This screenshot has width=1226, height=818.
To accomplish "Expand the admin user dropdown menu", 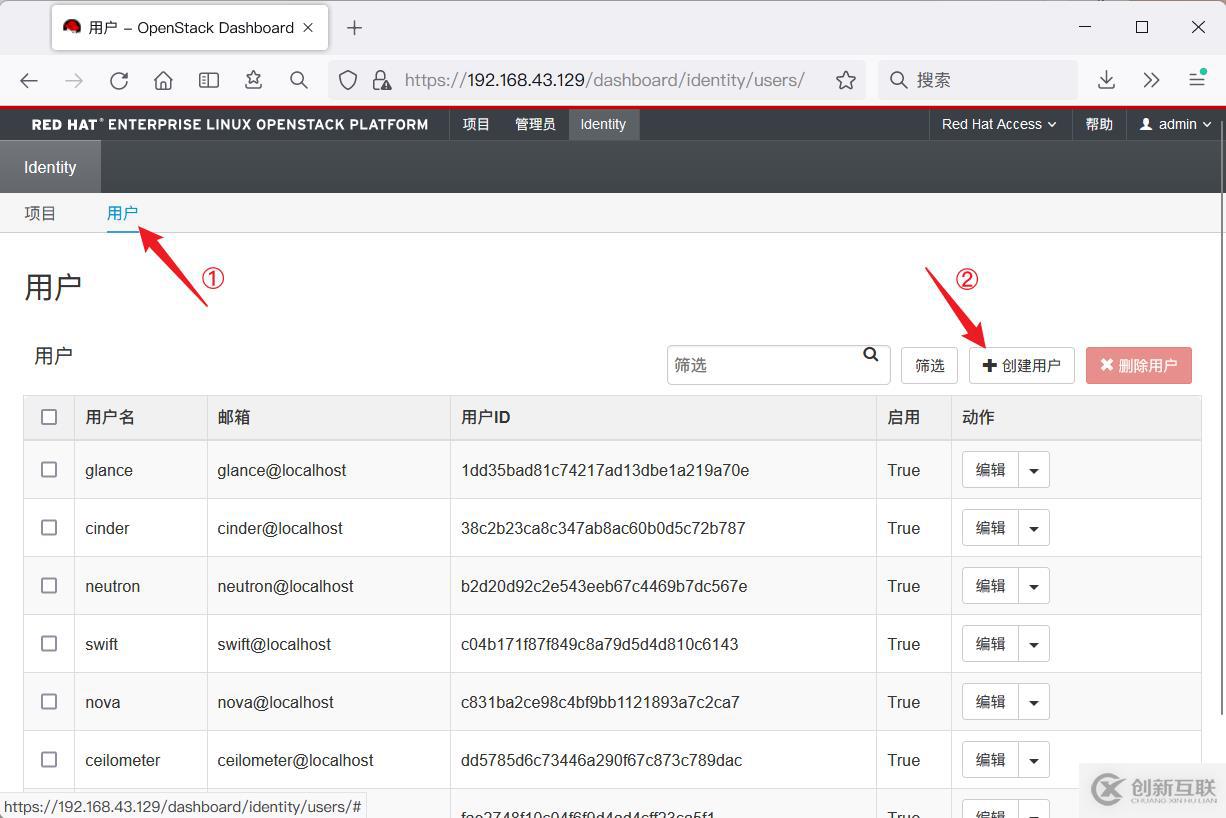I will pos(1176,124).
